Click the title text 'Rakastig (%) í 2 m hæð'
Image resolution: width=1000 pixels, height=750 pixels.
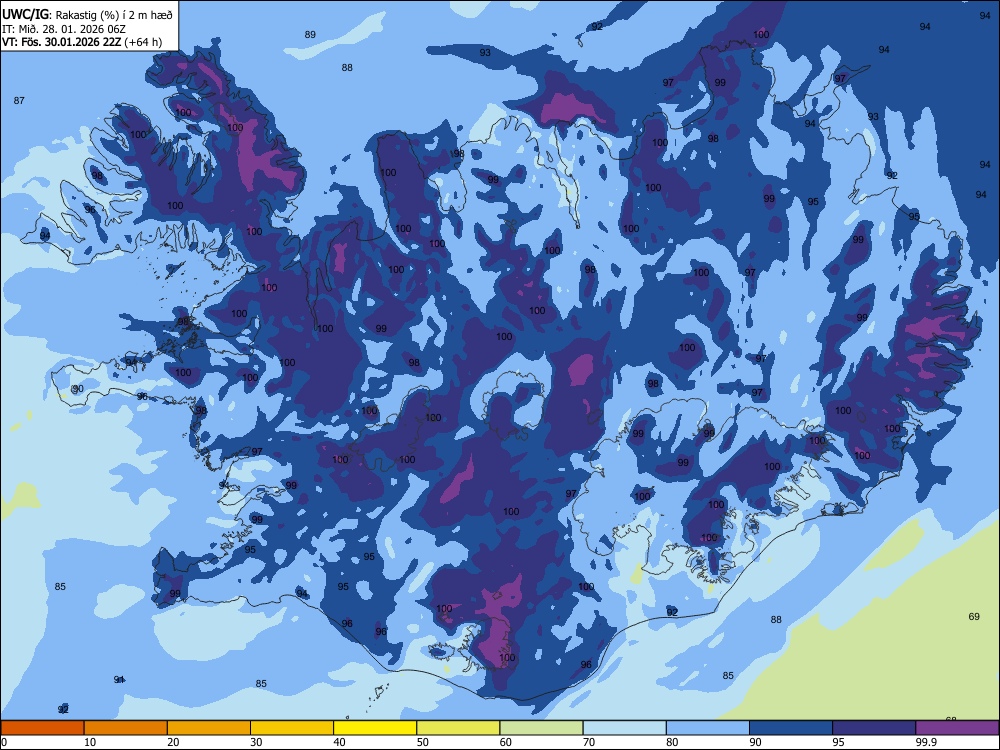[x=114, y=15]
